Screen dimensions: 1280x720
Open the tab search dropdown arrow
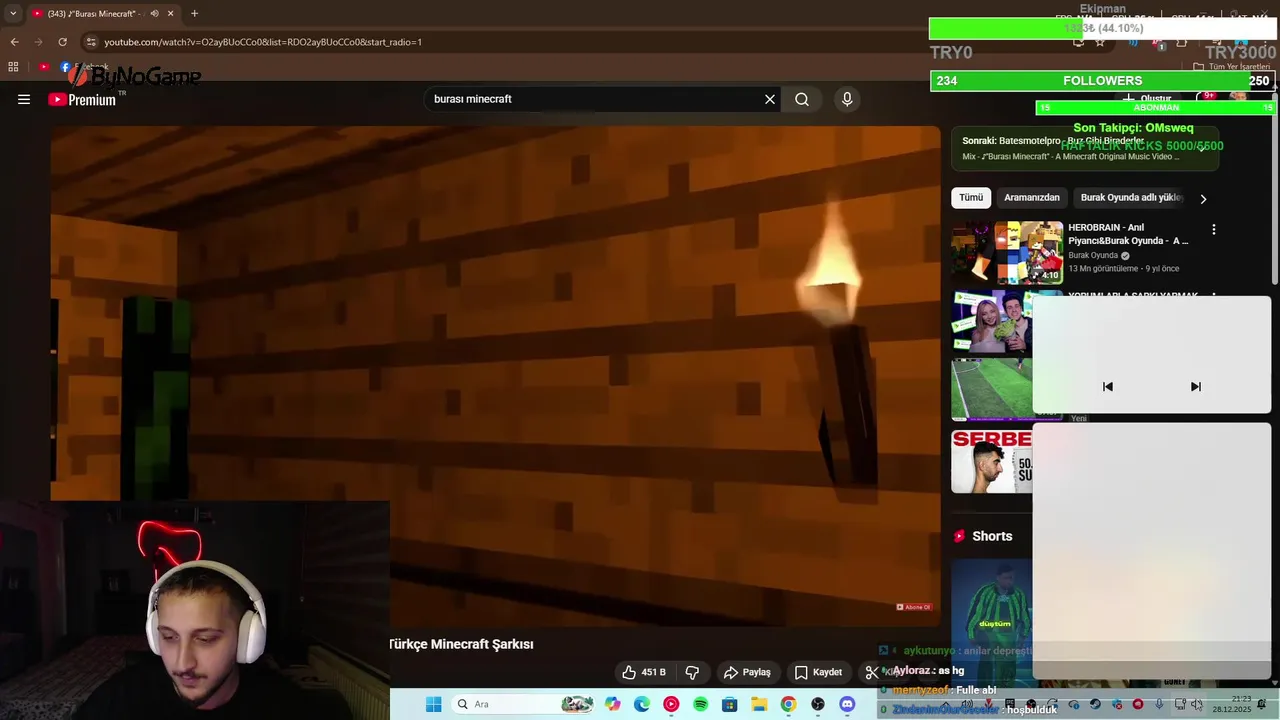click(13, 14)
